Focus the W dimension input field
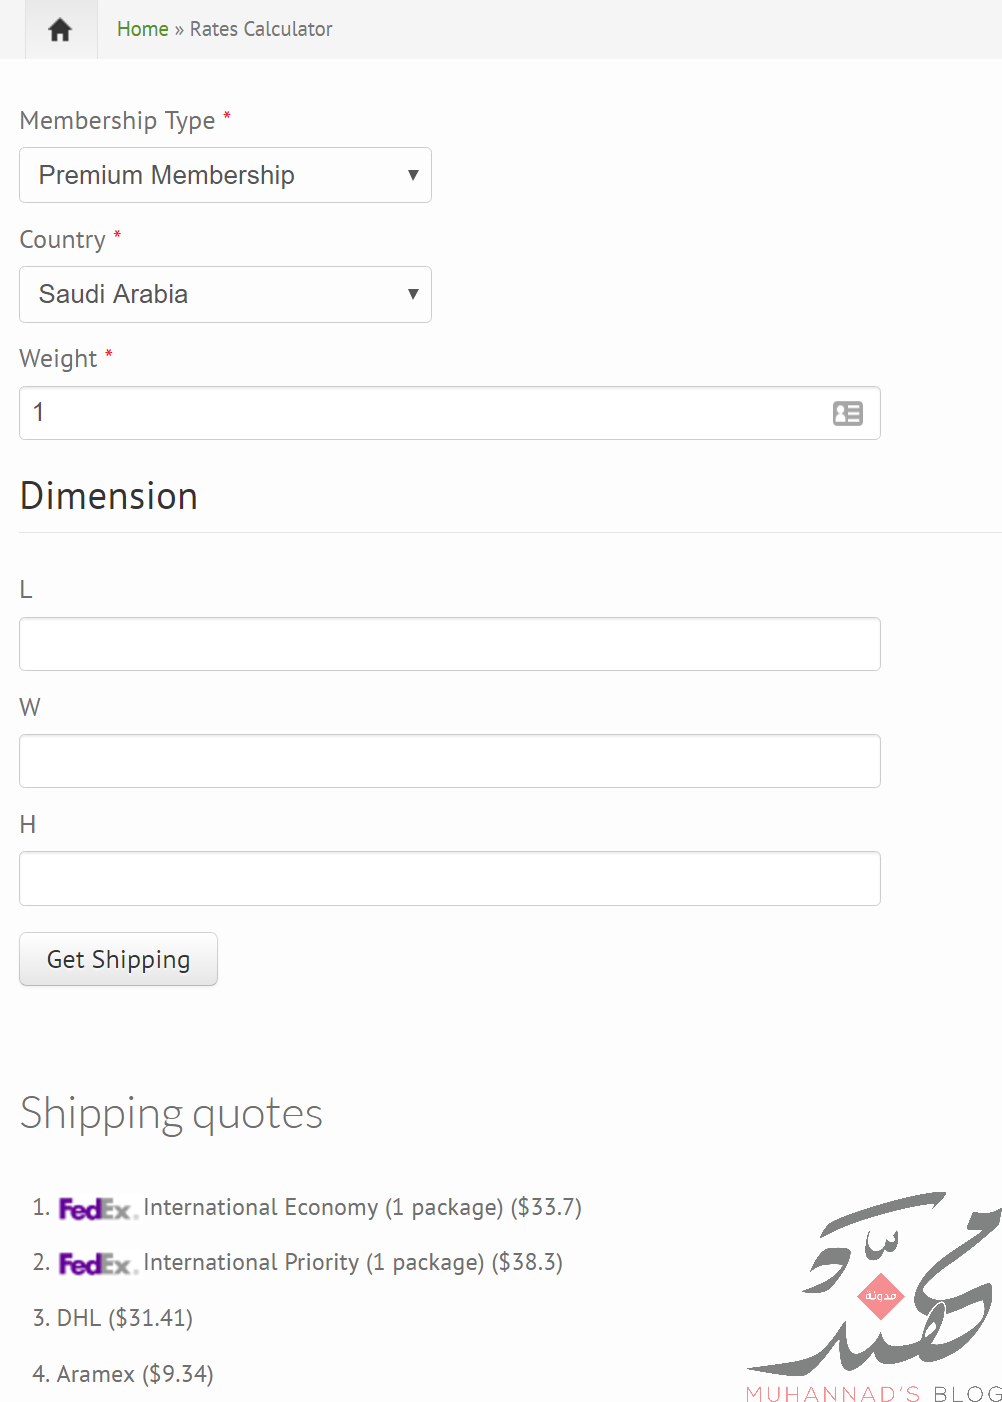The image size is (1002, 1402). point(449,761)
